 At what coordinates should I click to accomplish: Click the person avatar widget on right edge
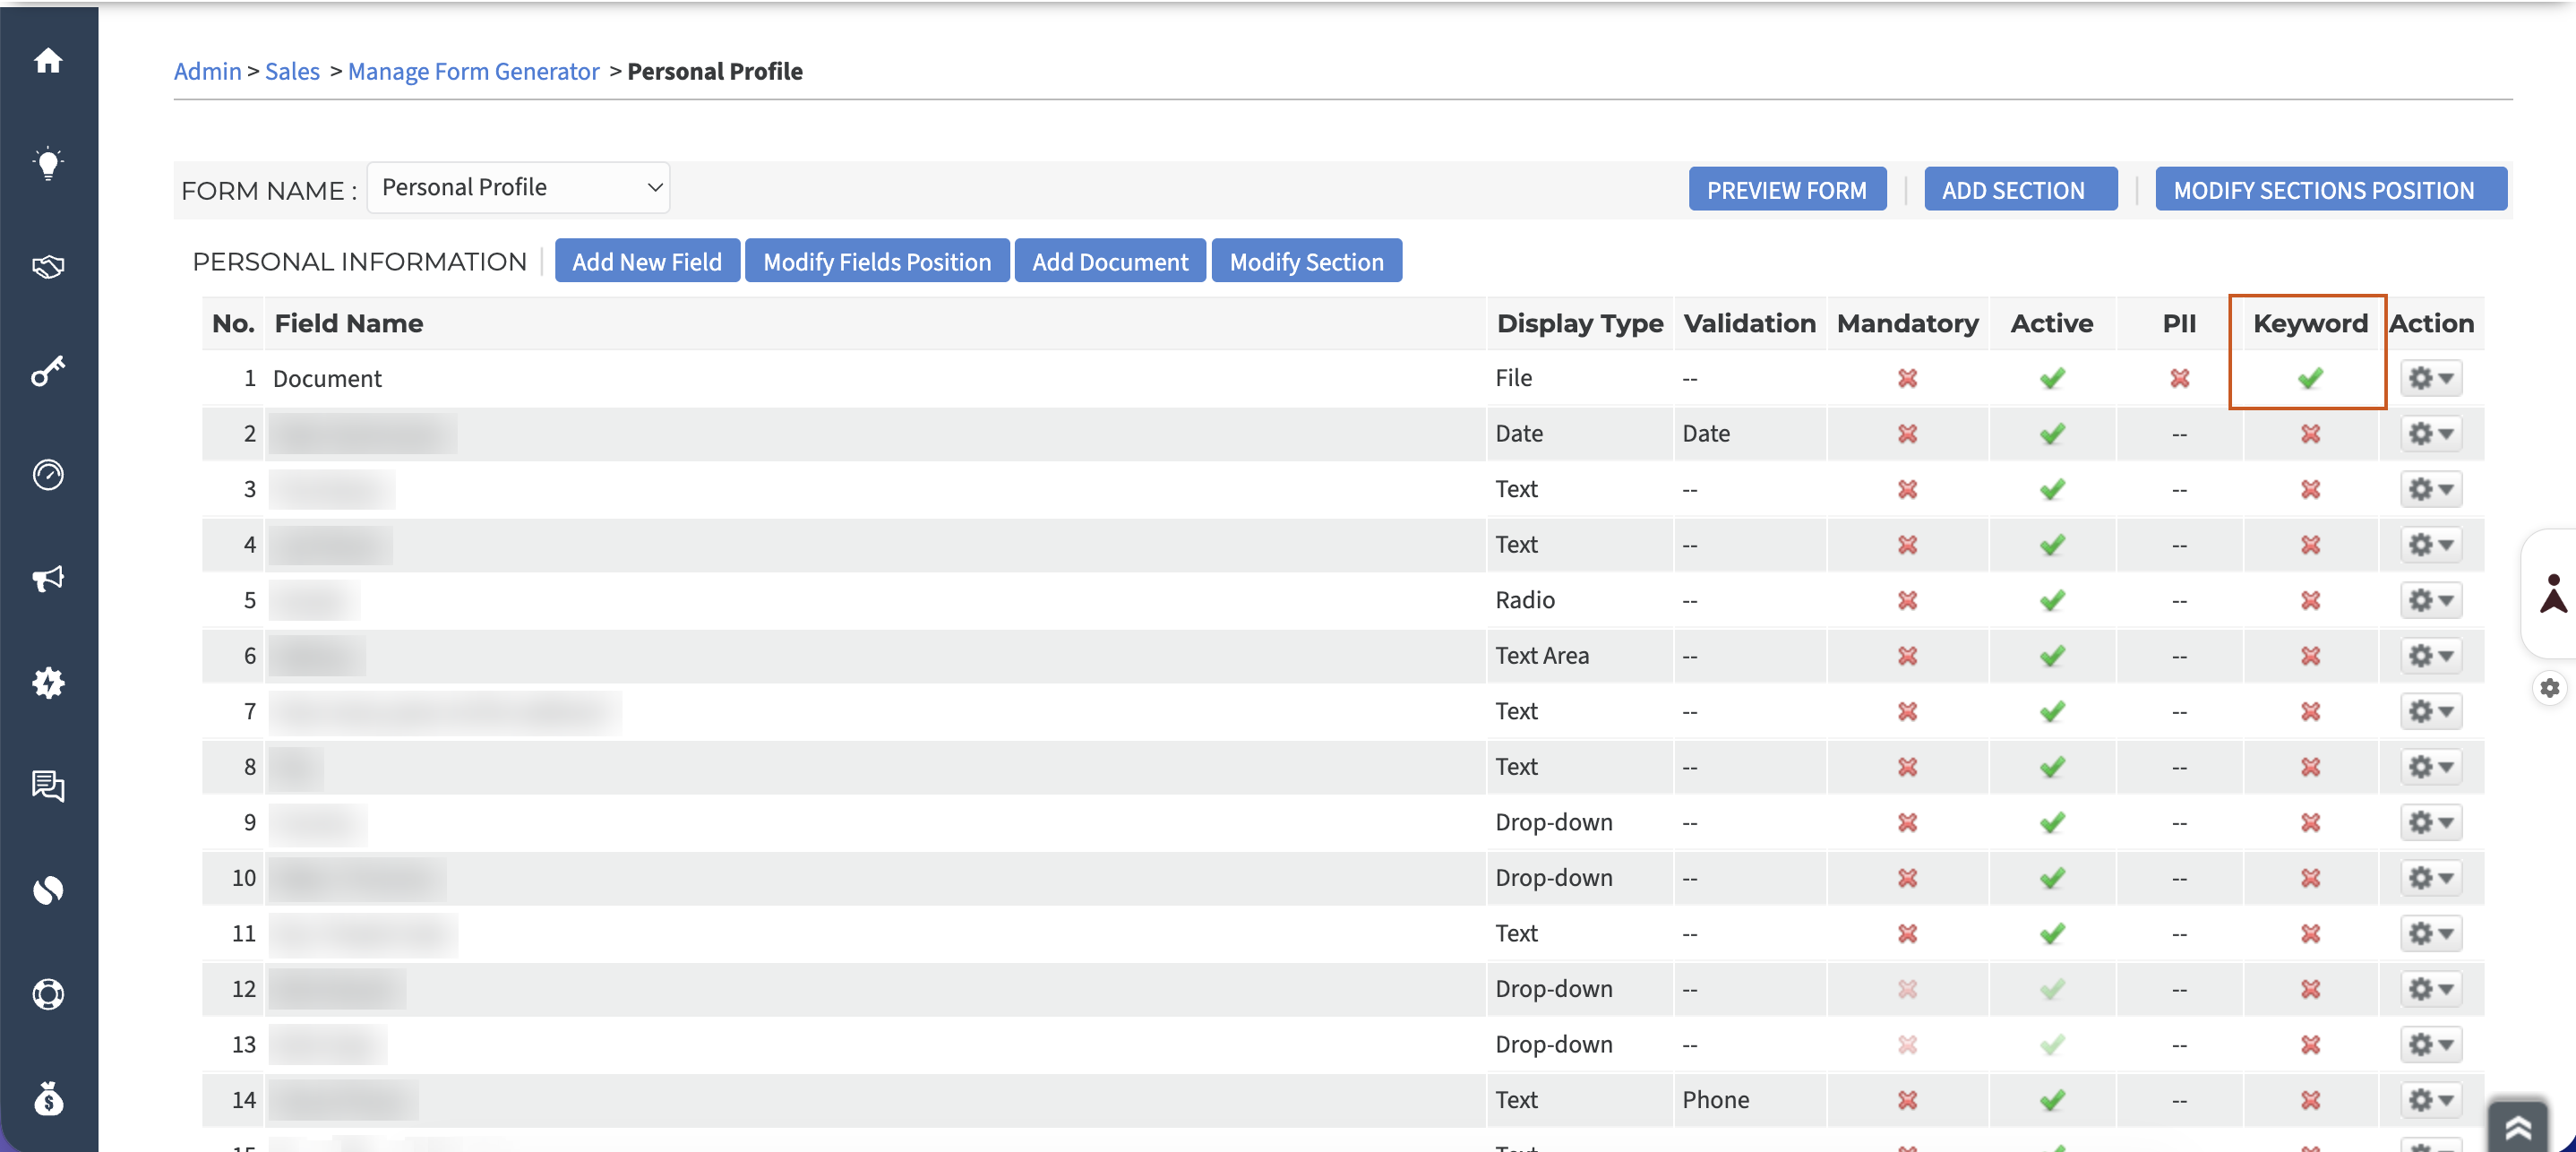click(x=2553, y=593)
